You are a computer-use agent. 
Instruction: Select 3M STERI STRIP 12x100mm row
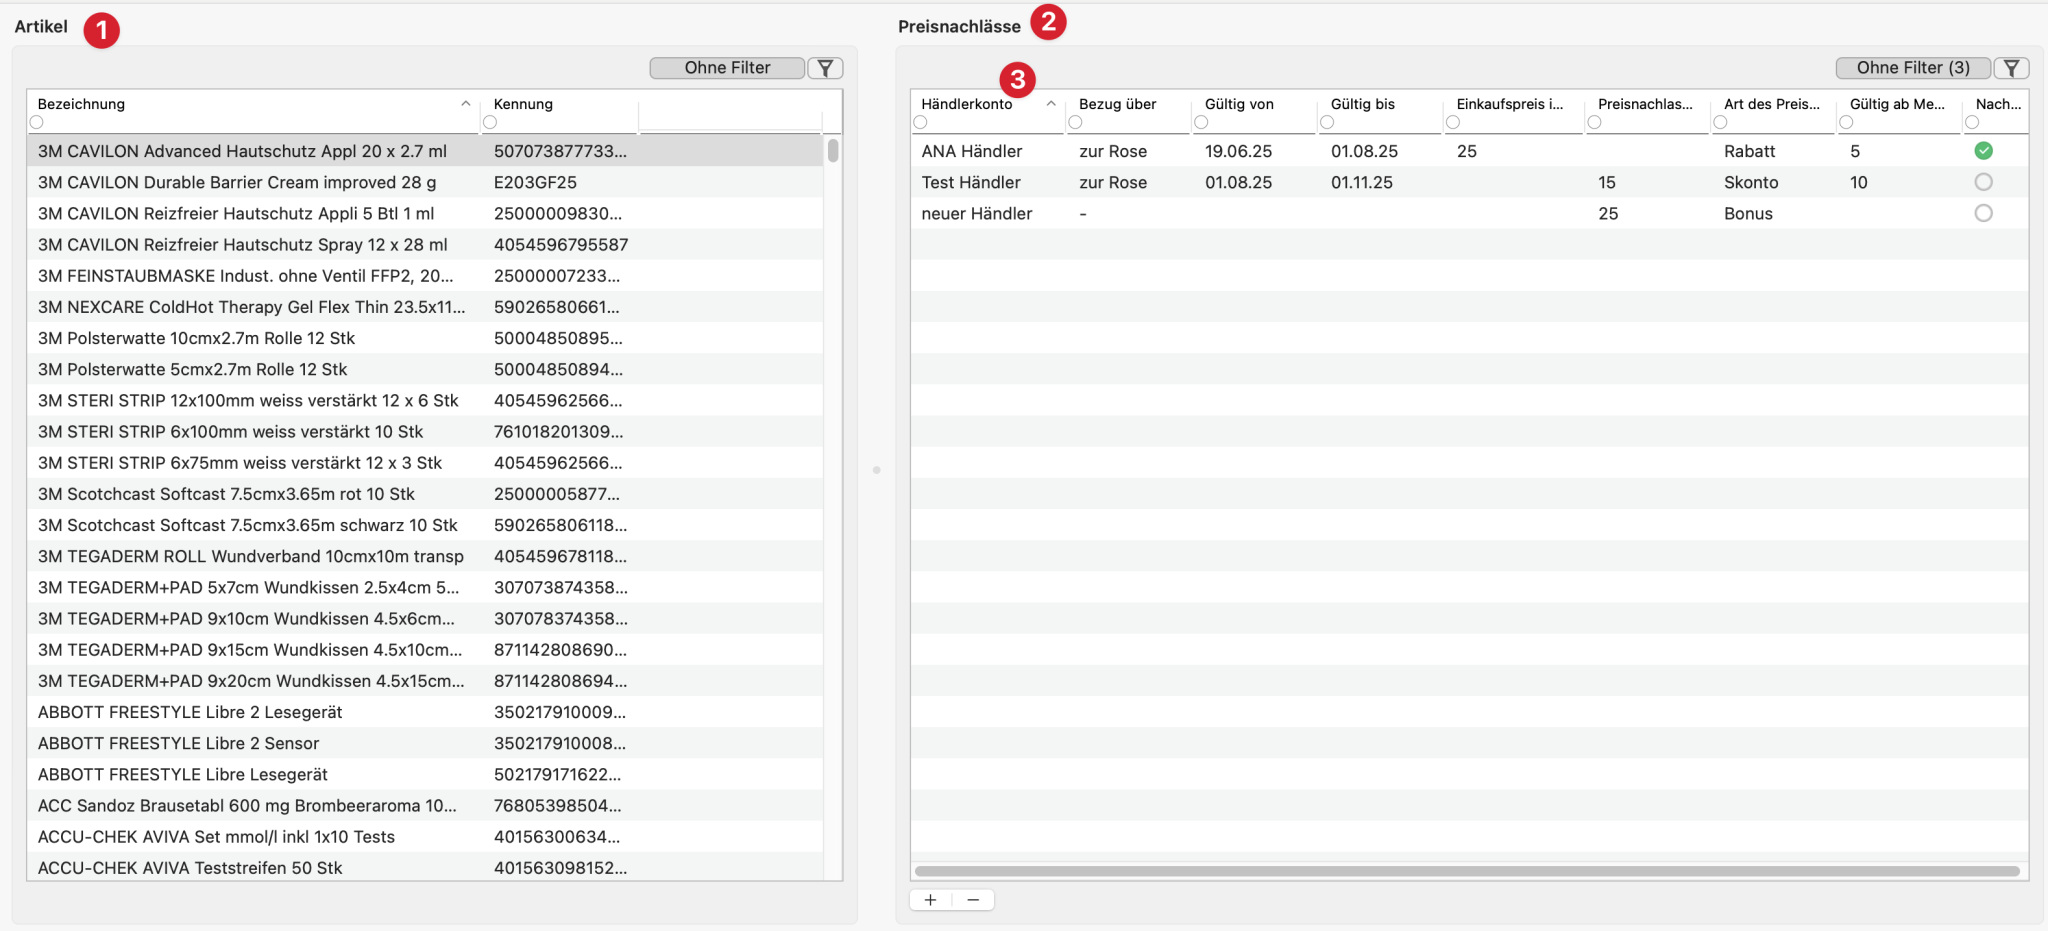point(425,400)
